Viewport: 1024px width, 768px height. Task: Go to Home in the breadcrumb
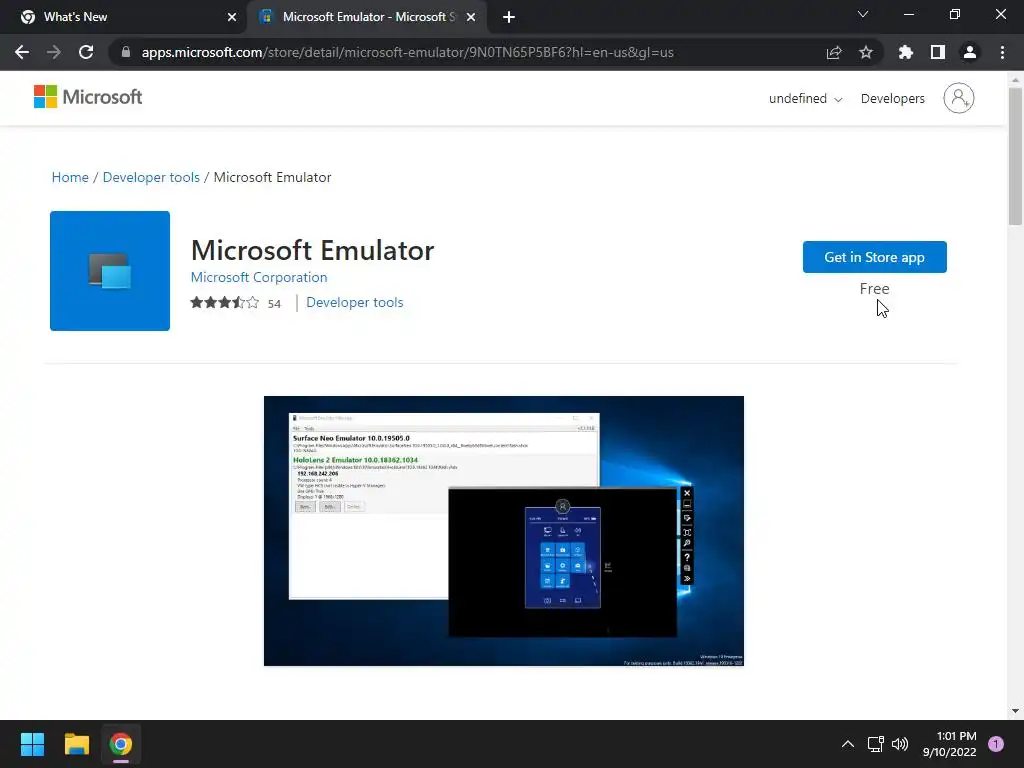[70, 178]
